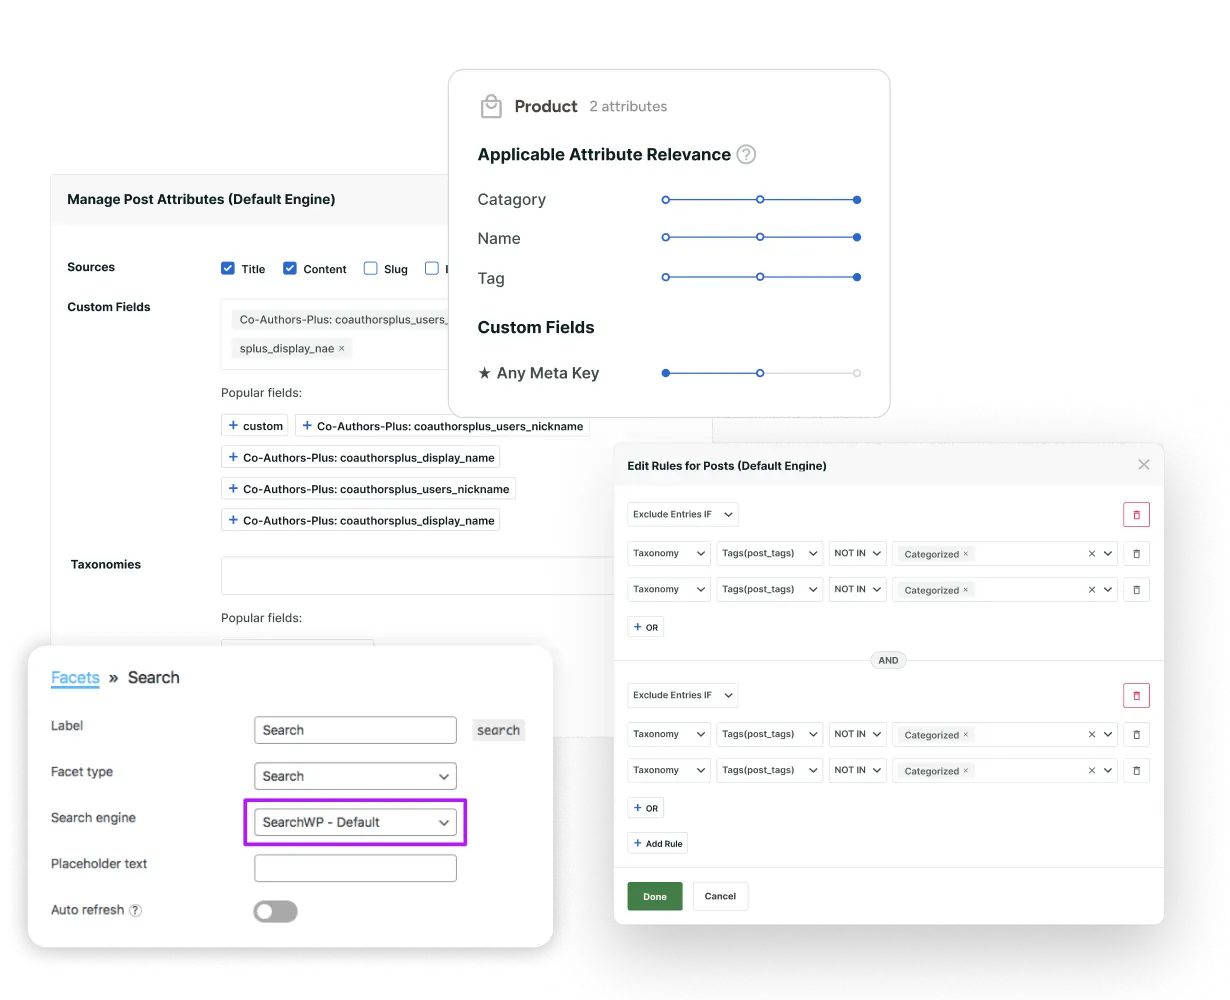Click inside the Placeholder text input field
1230x1000 pixels.
(355, 868)
